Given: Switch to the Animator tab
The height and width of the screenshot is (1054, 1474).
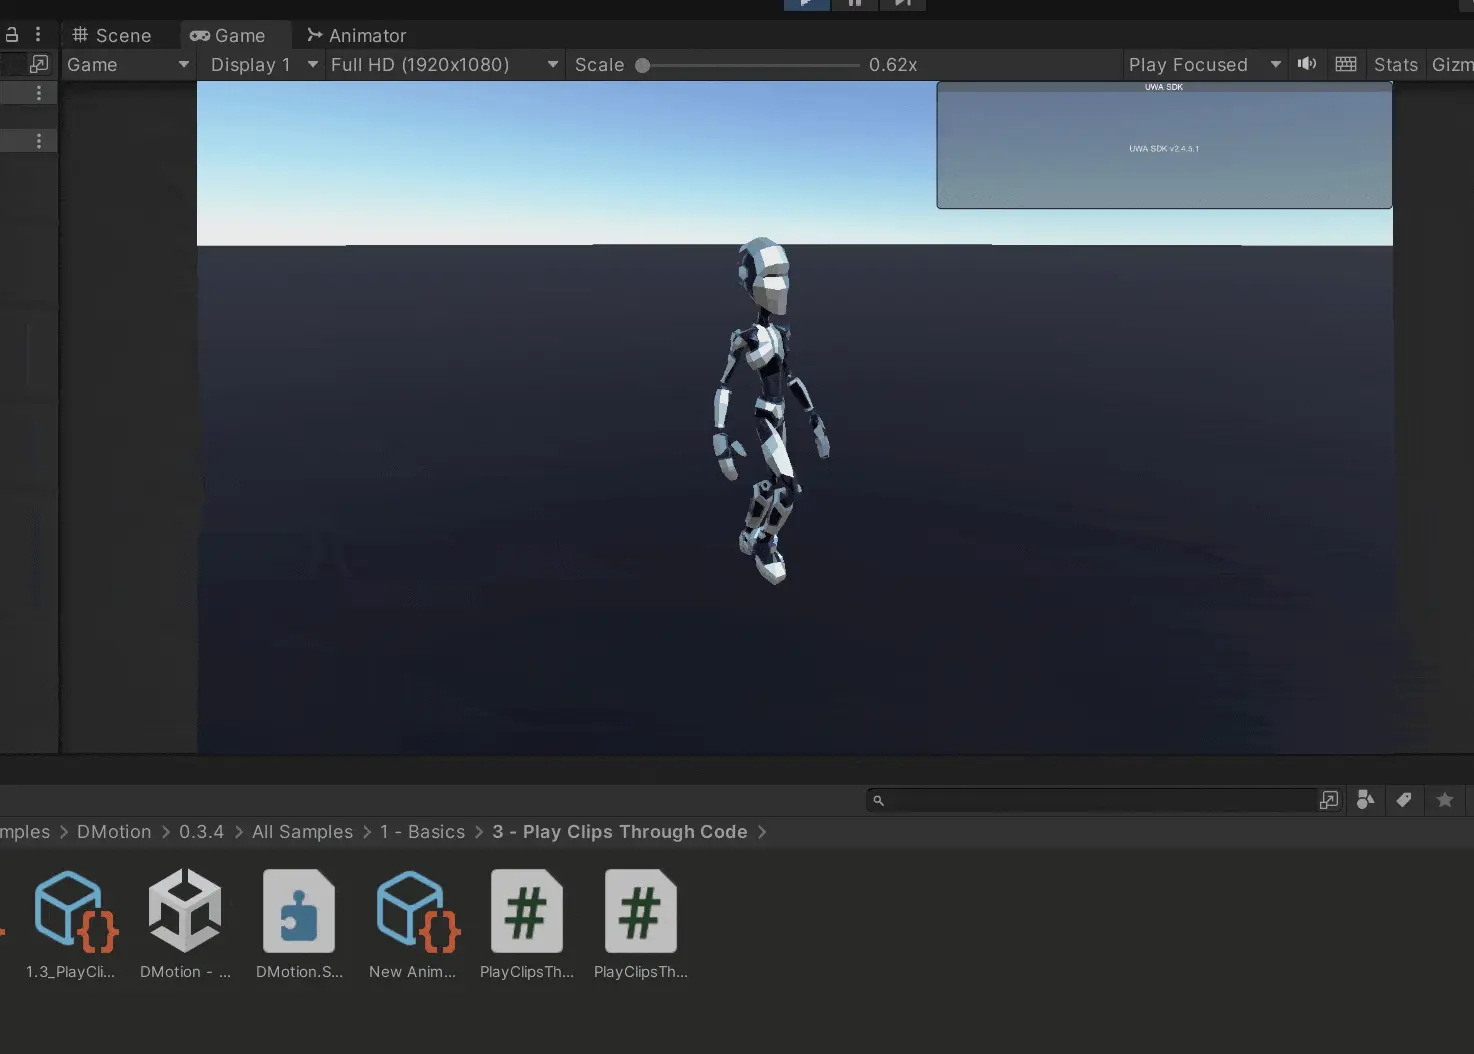Looking at the screenshot, I should [x=357, y=35].
